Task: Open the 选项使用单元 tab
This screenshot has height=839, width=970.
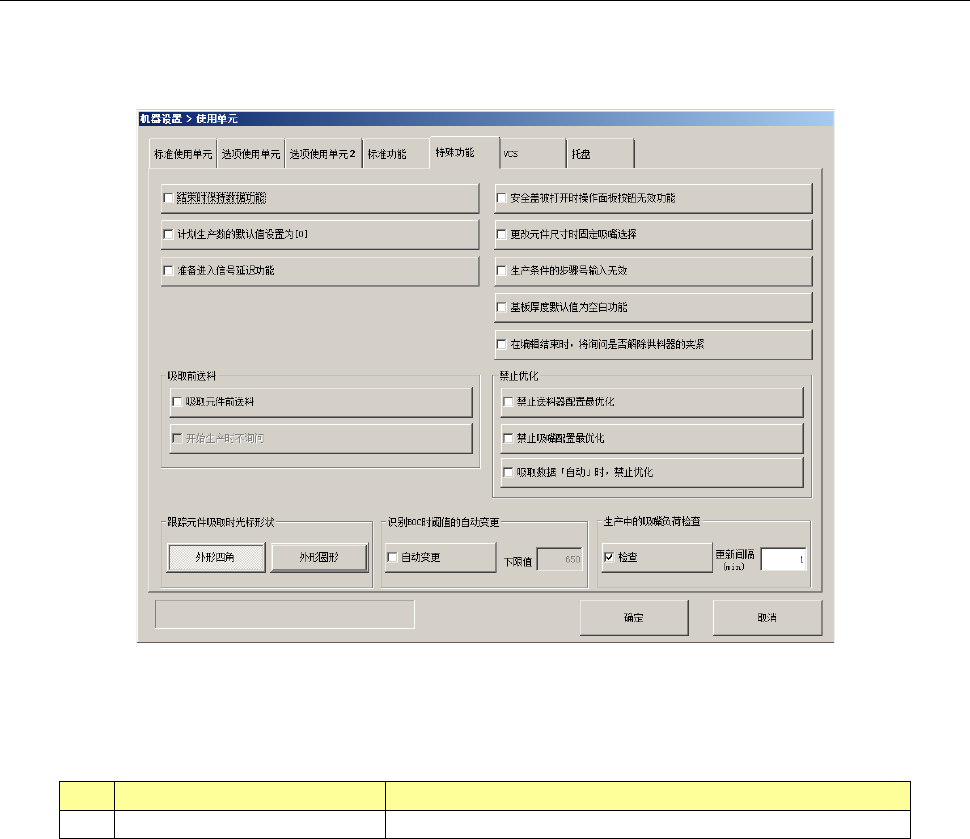Action: (251, 154)
